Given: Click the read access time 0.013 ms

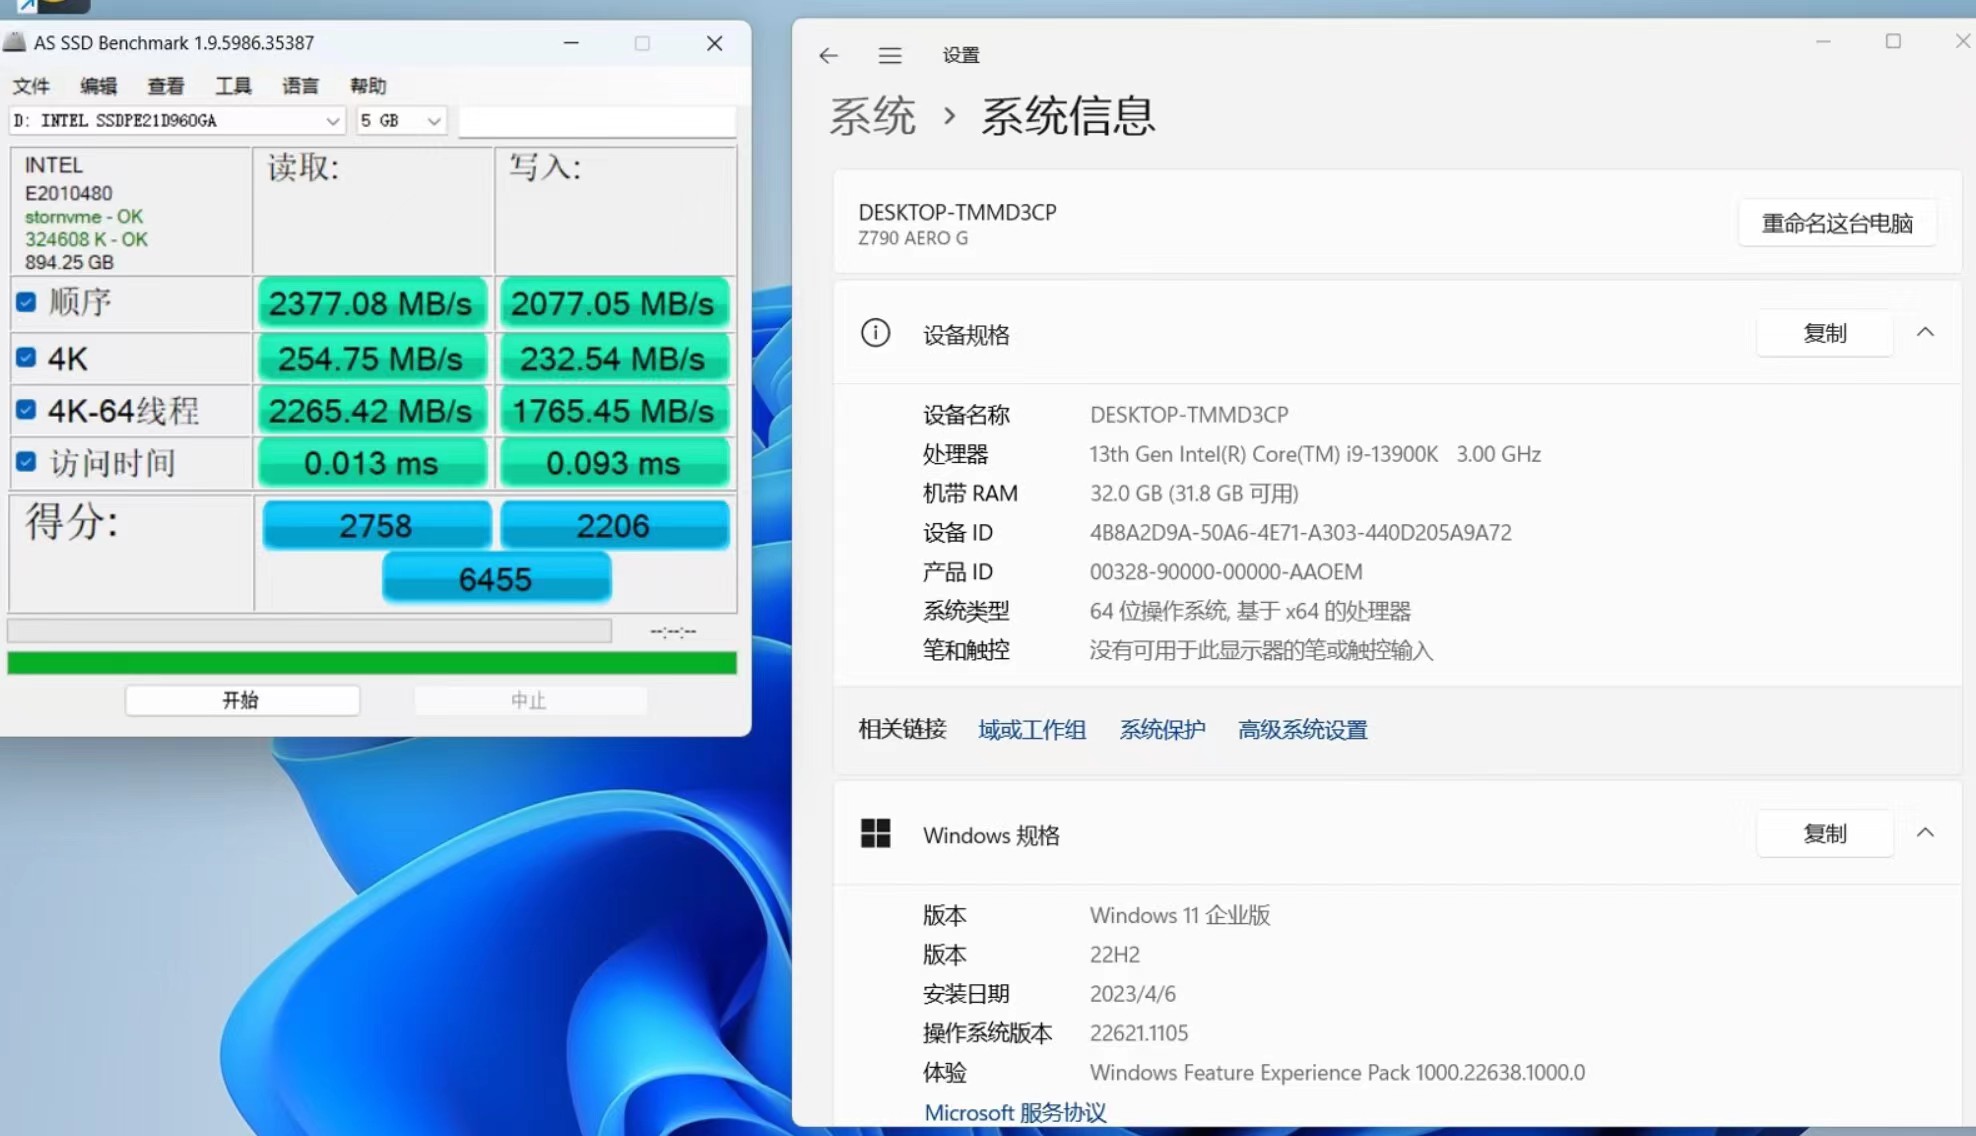Looking at the screenshot, I should pyautogui.click(x=371, y=463).
